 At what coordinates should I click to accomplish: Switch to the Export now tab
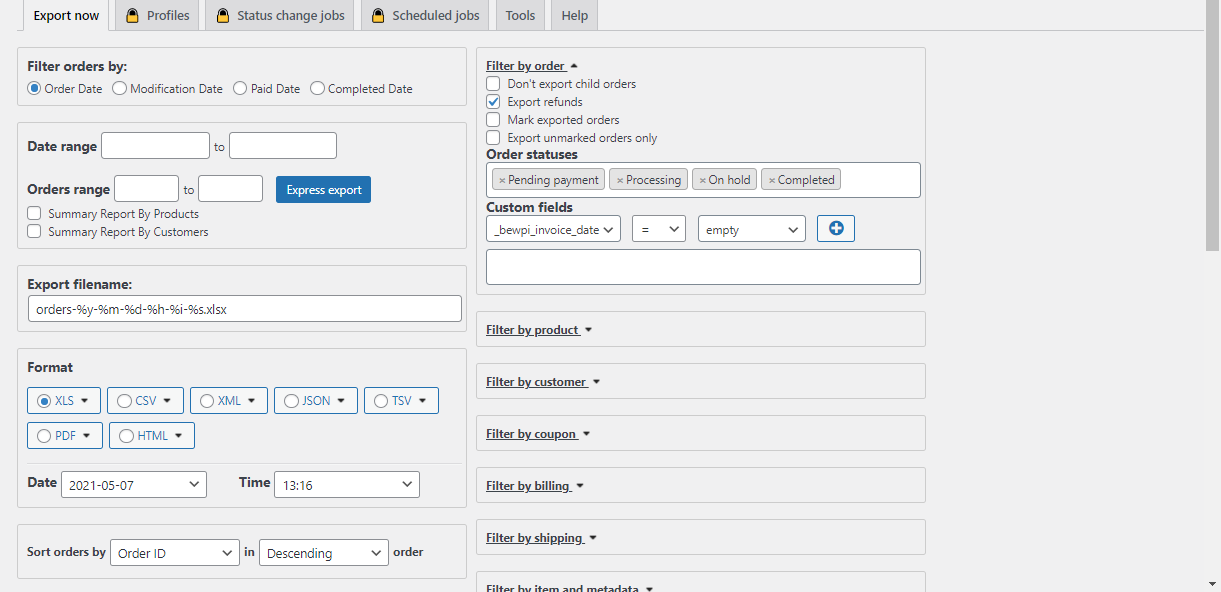(x=66, y=16)
